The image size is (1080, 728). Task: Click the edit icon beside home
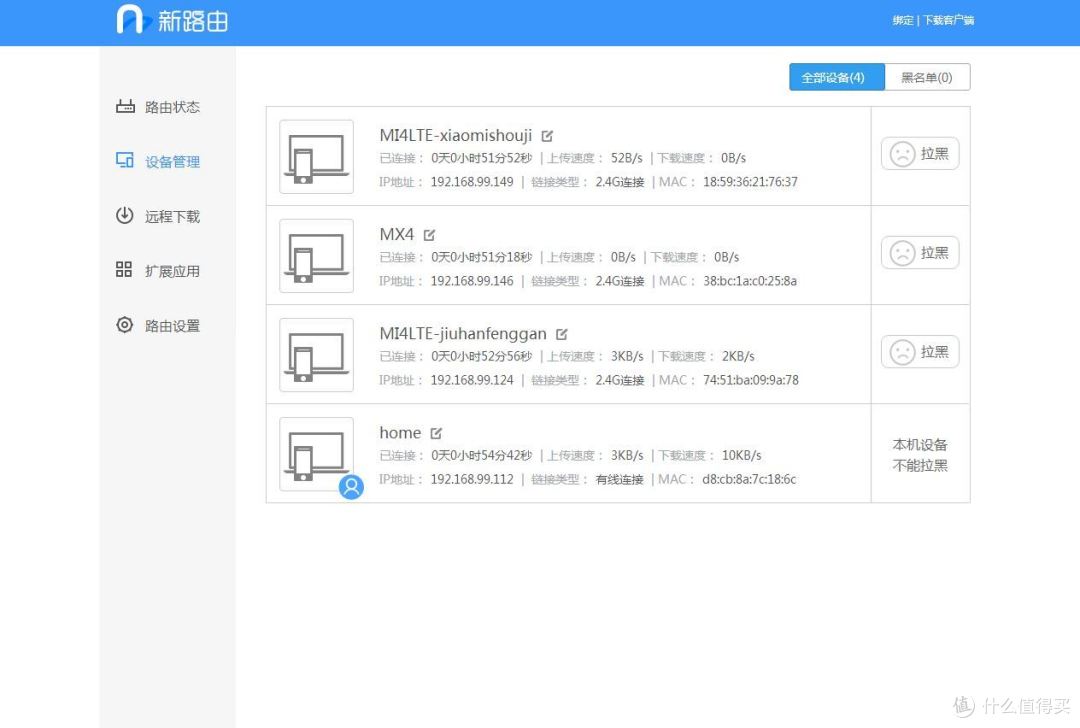437,431
